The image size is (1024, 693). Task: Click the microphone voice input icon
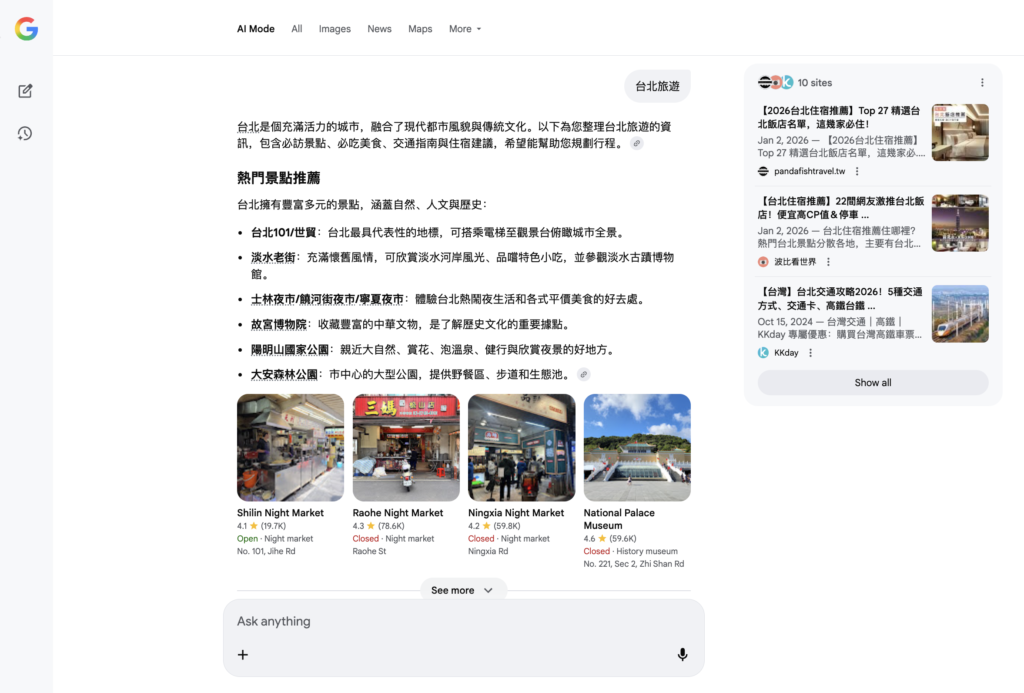point(682,655)
